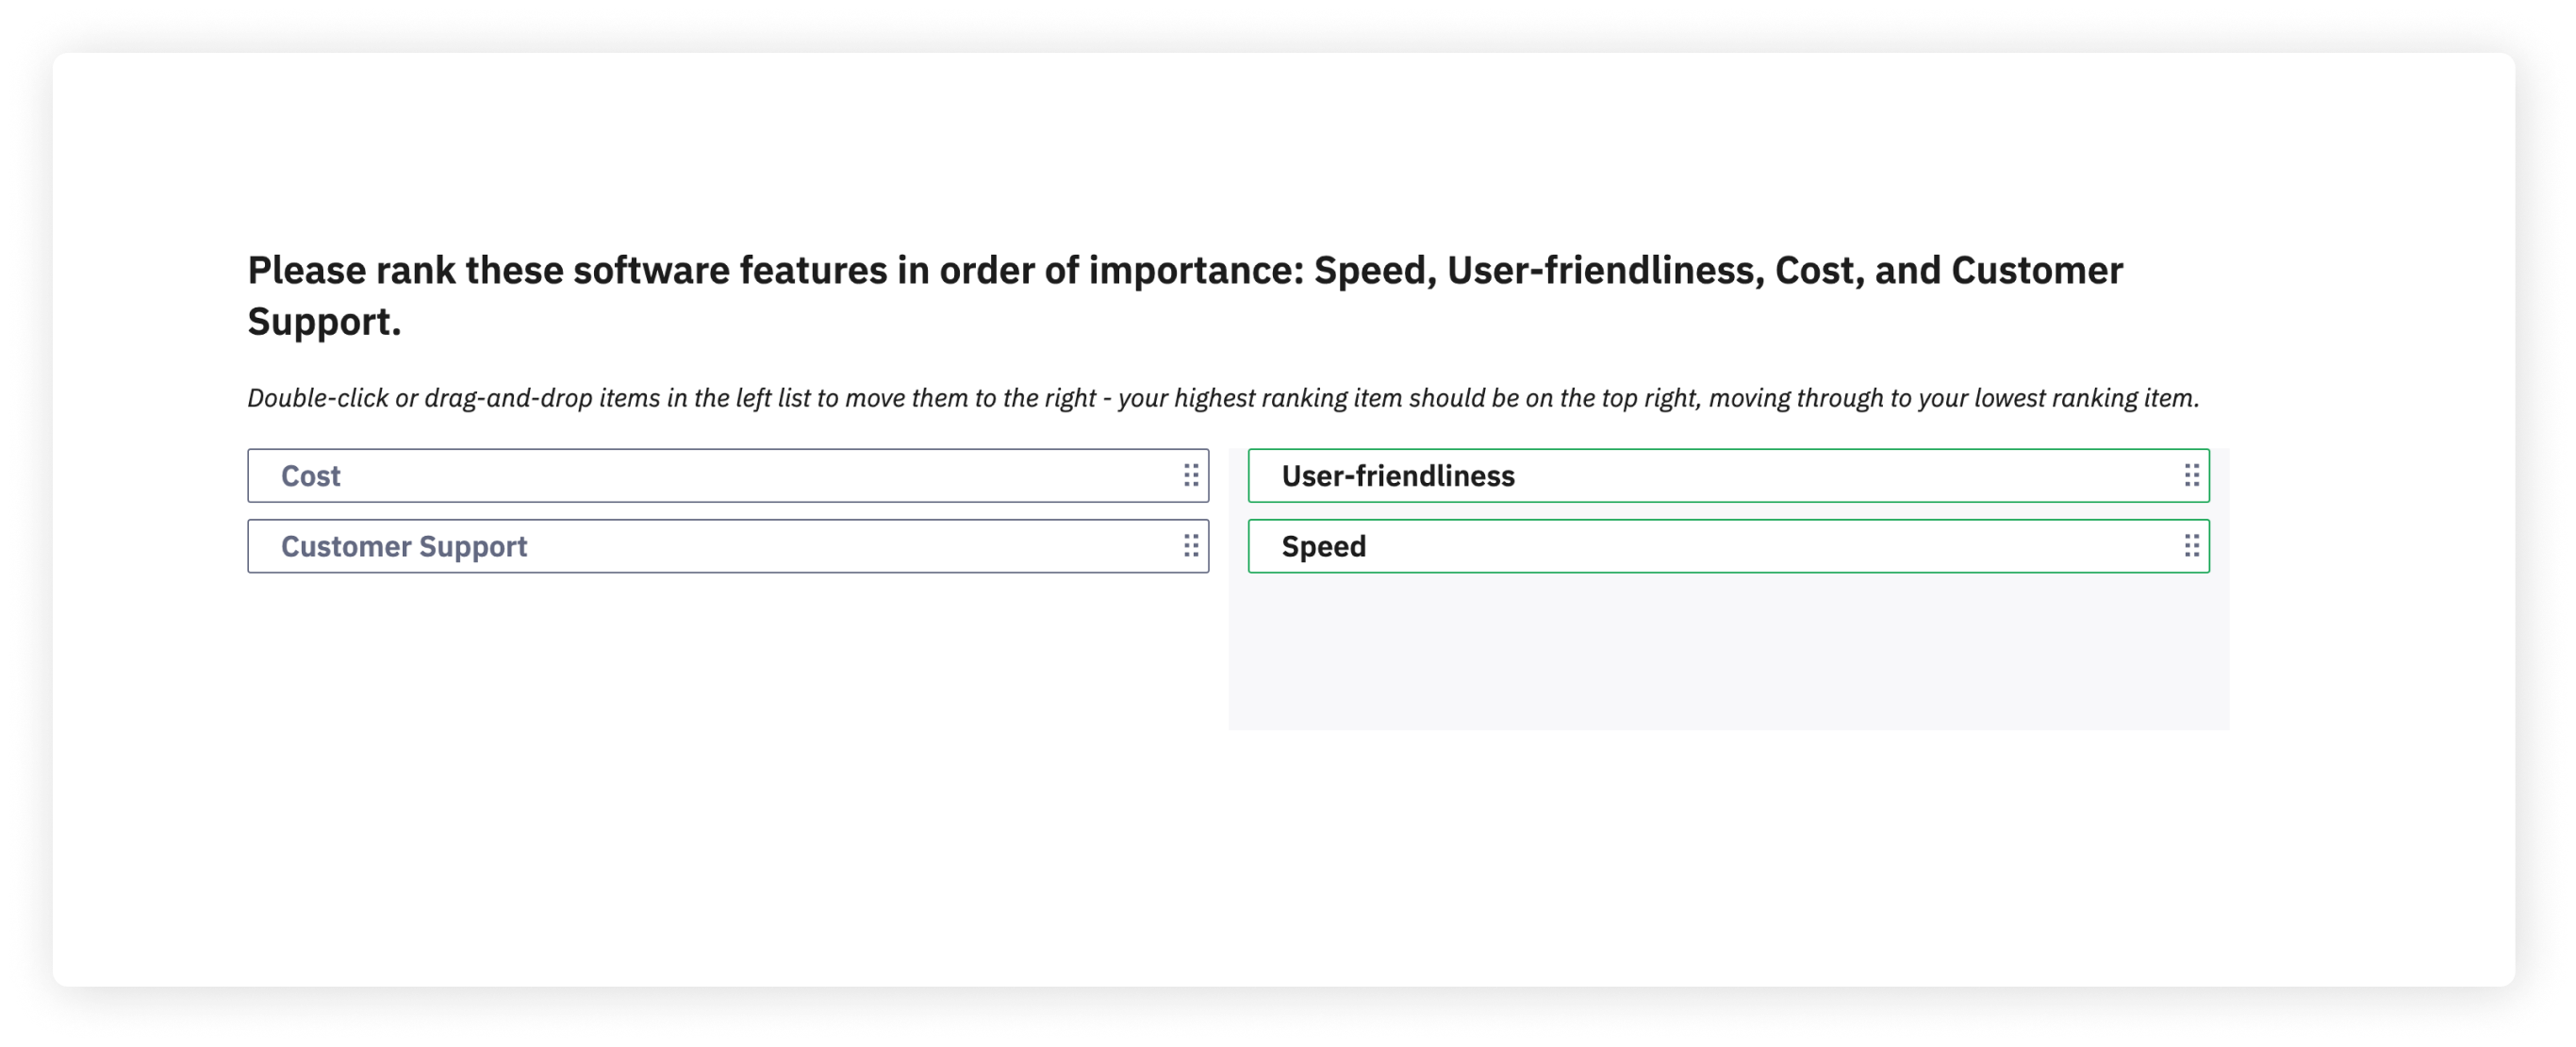Click the 'Cost' text label
Viewport: 2576px width, 1047px height.
coord(310,476)
